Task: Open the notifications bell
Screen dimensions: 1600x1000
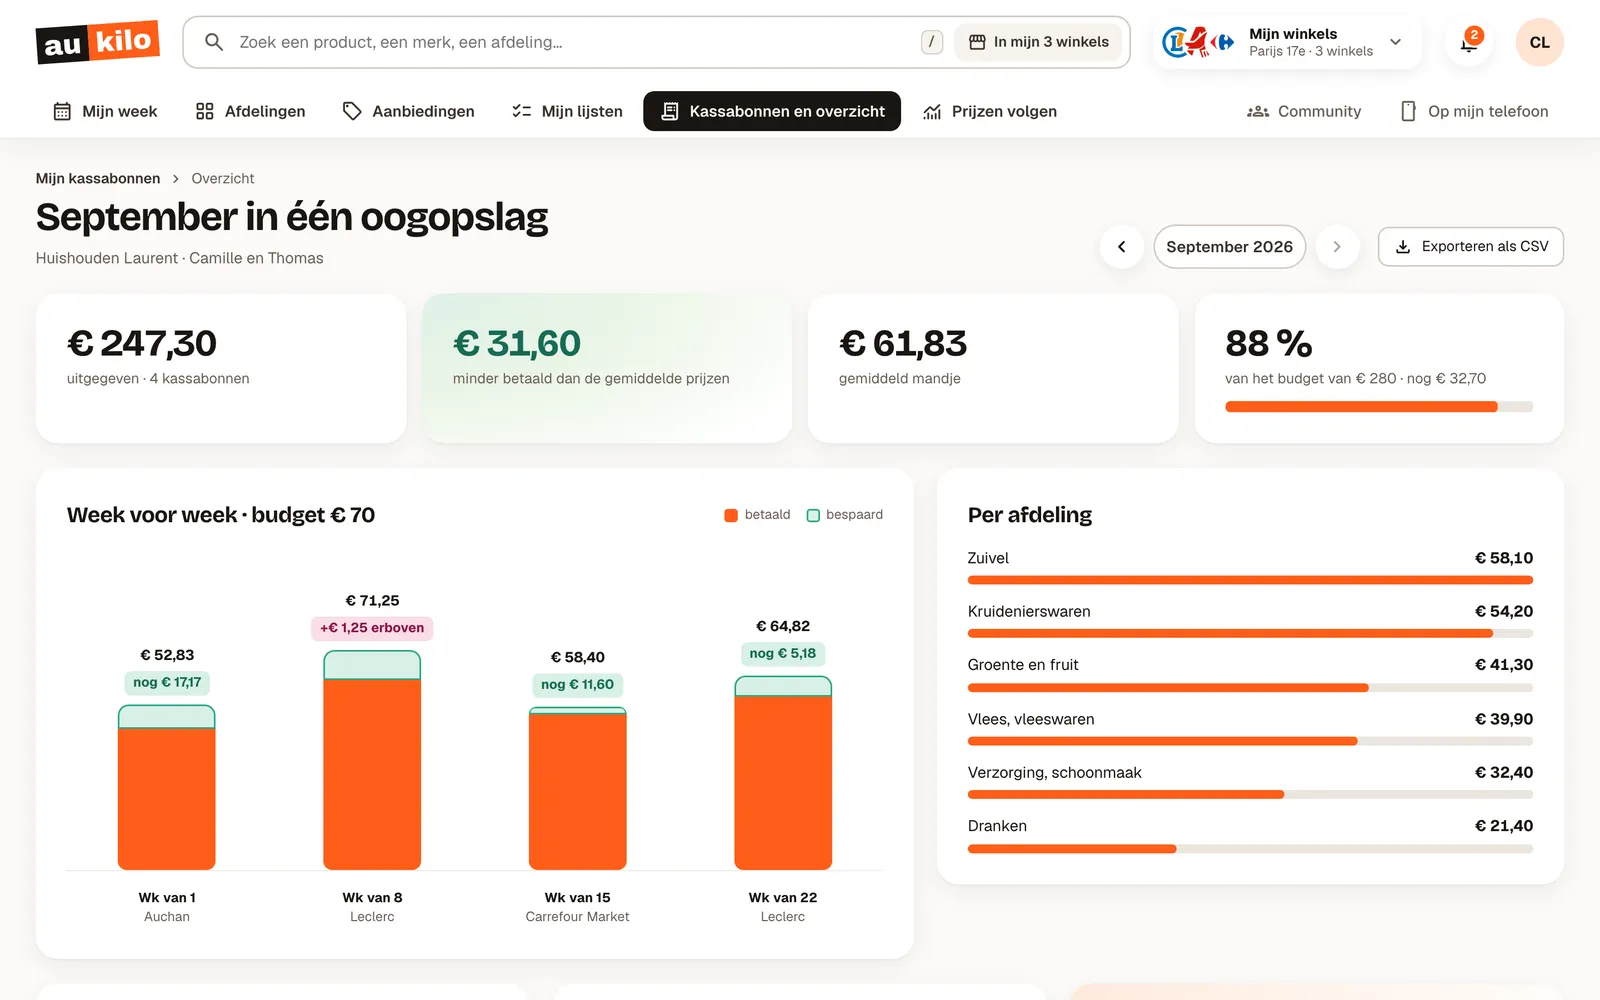Action: pyautogui.click(x=1469, y=42)
